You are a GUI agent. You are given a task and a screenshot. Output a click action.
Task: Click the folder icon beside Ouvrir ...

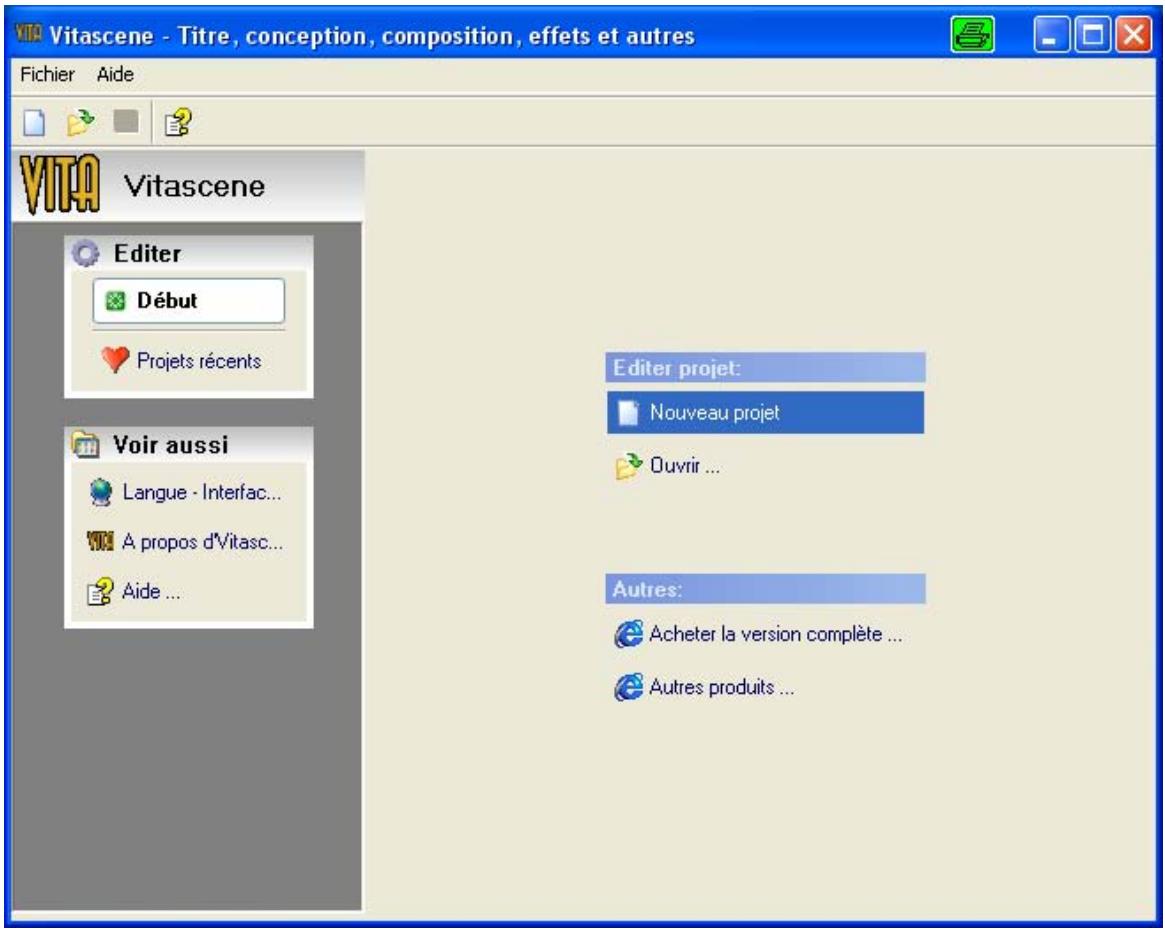coord(629,466)
